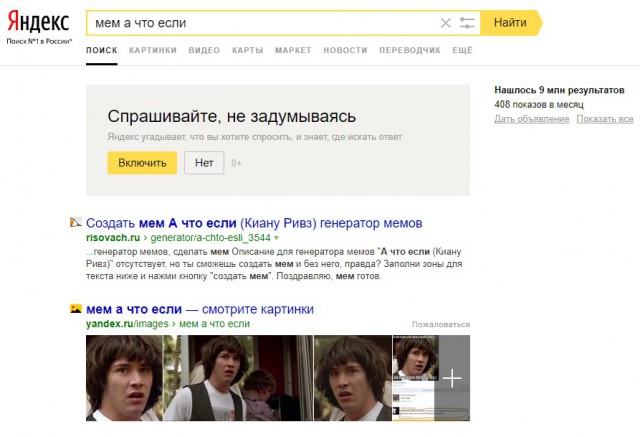The image size is (640, 437).
Task: Click the Yandex Images favicon icon
Action: click(75, 310)
